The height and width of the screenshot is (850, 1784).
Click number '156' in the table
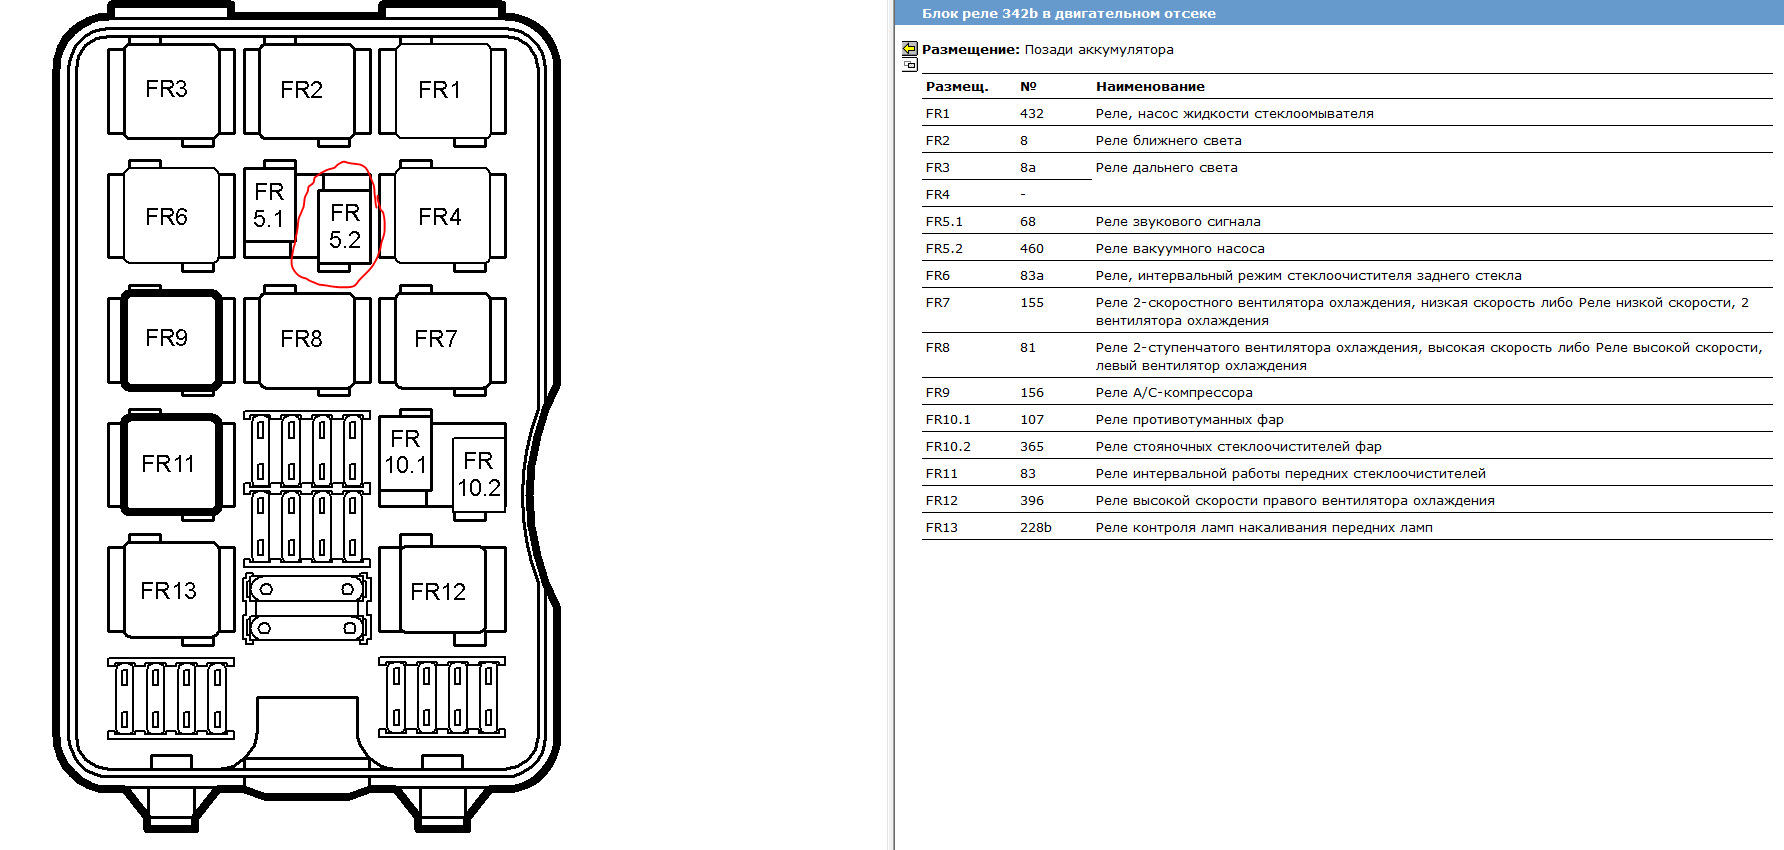[1032, 393]
